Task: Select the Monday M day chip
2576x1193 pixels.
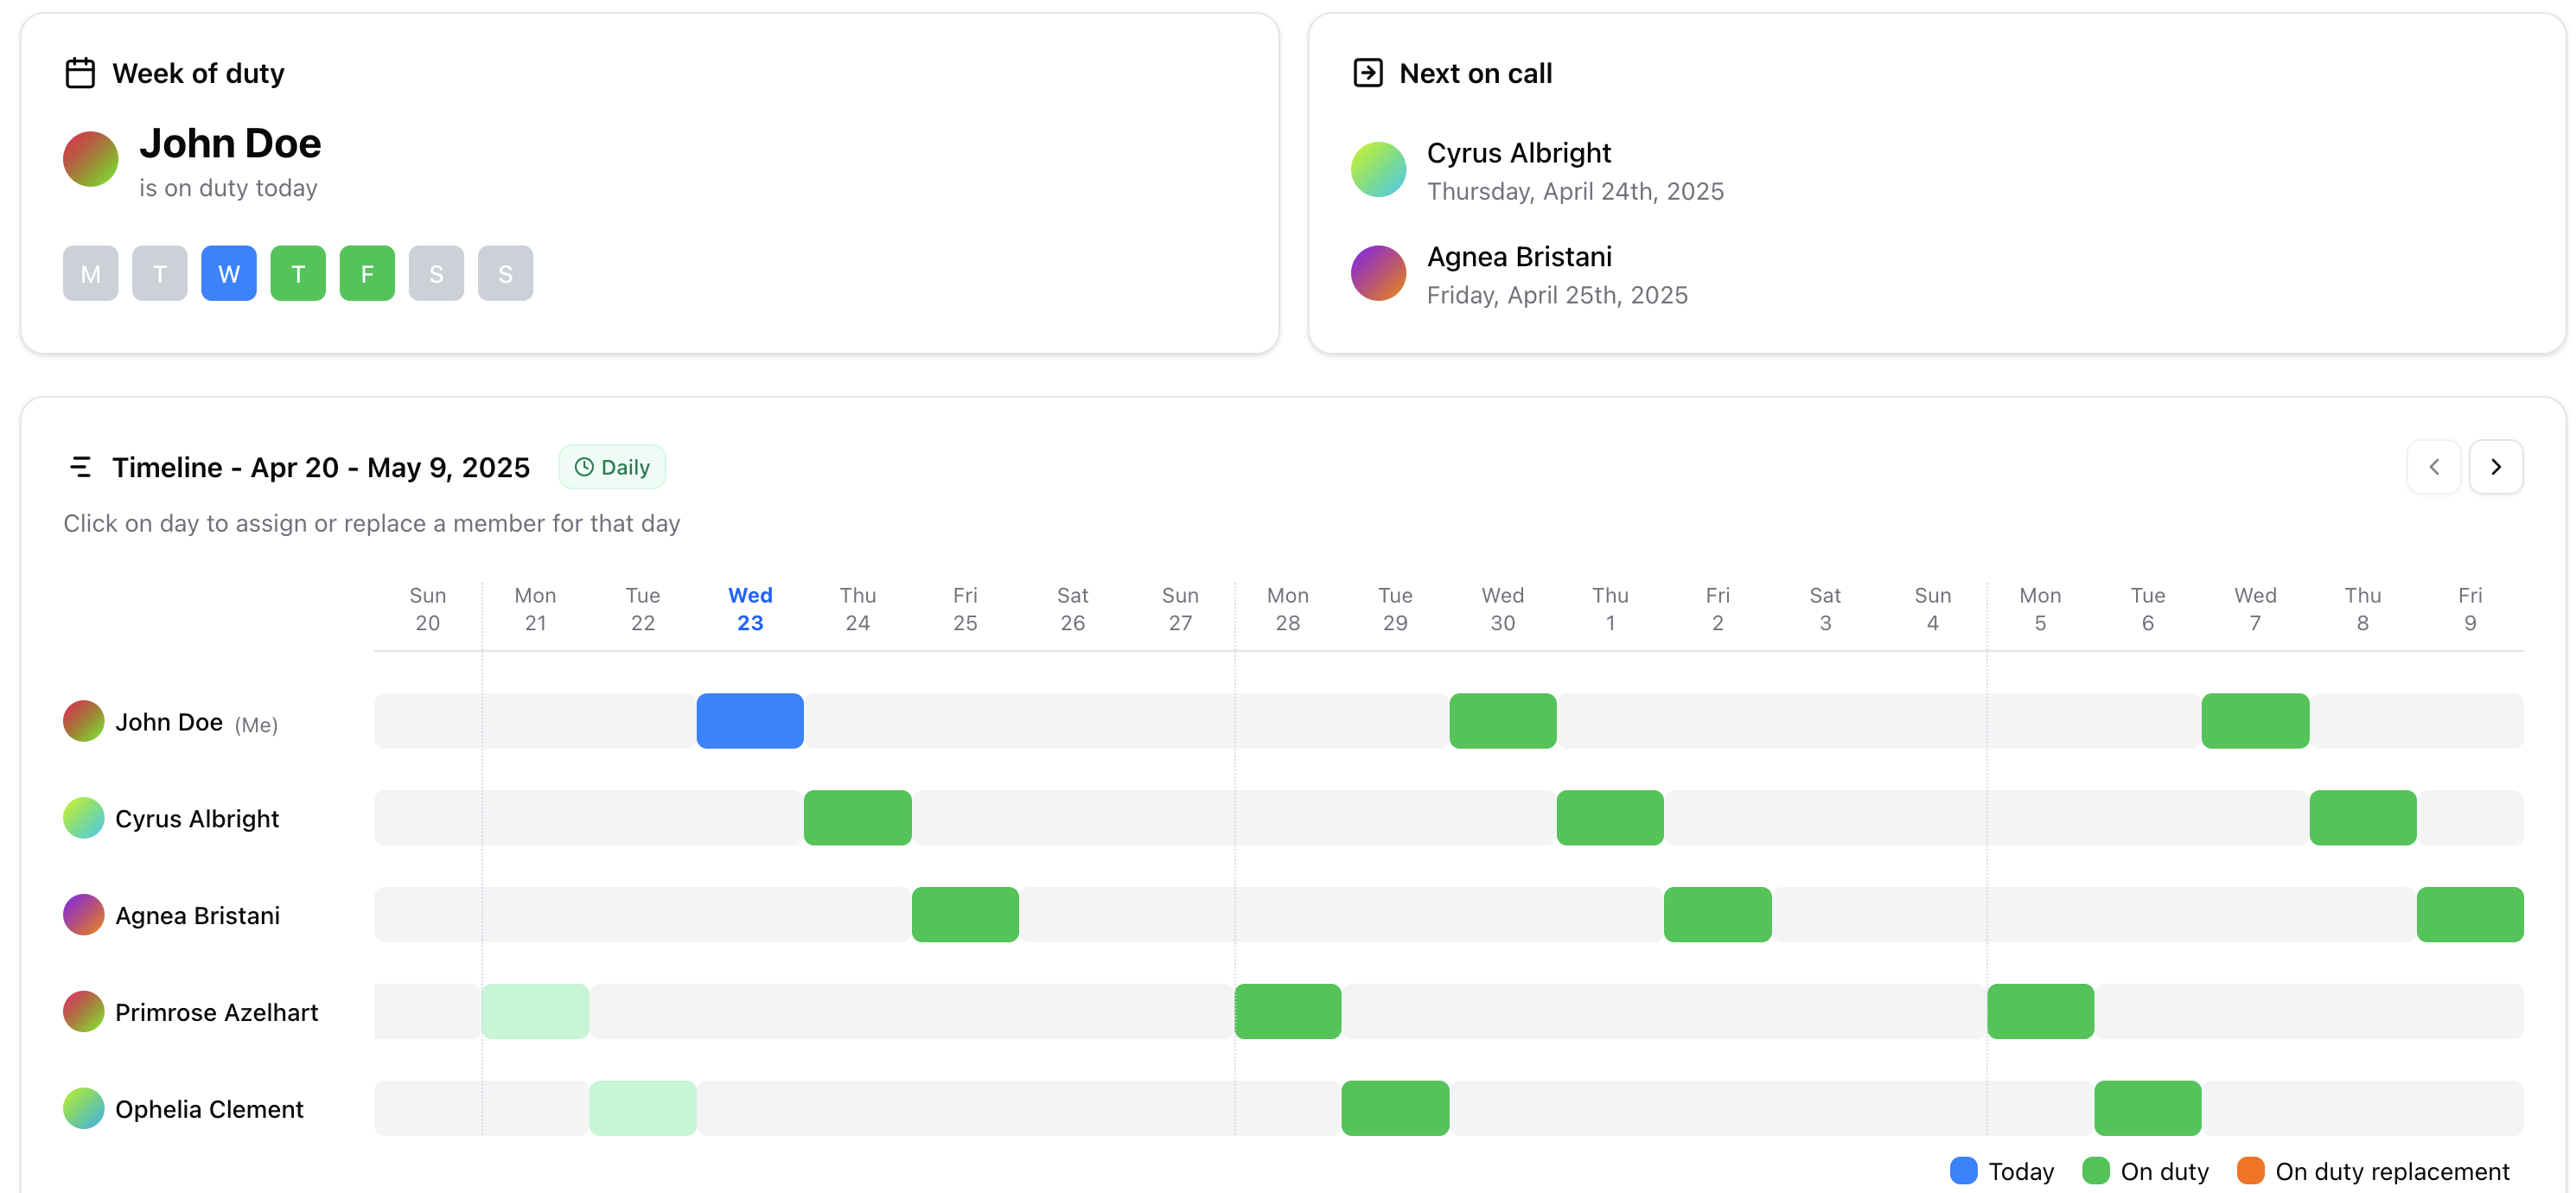Action: coord(91,273)
